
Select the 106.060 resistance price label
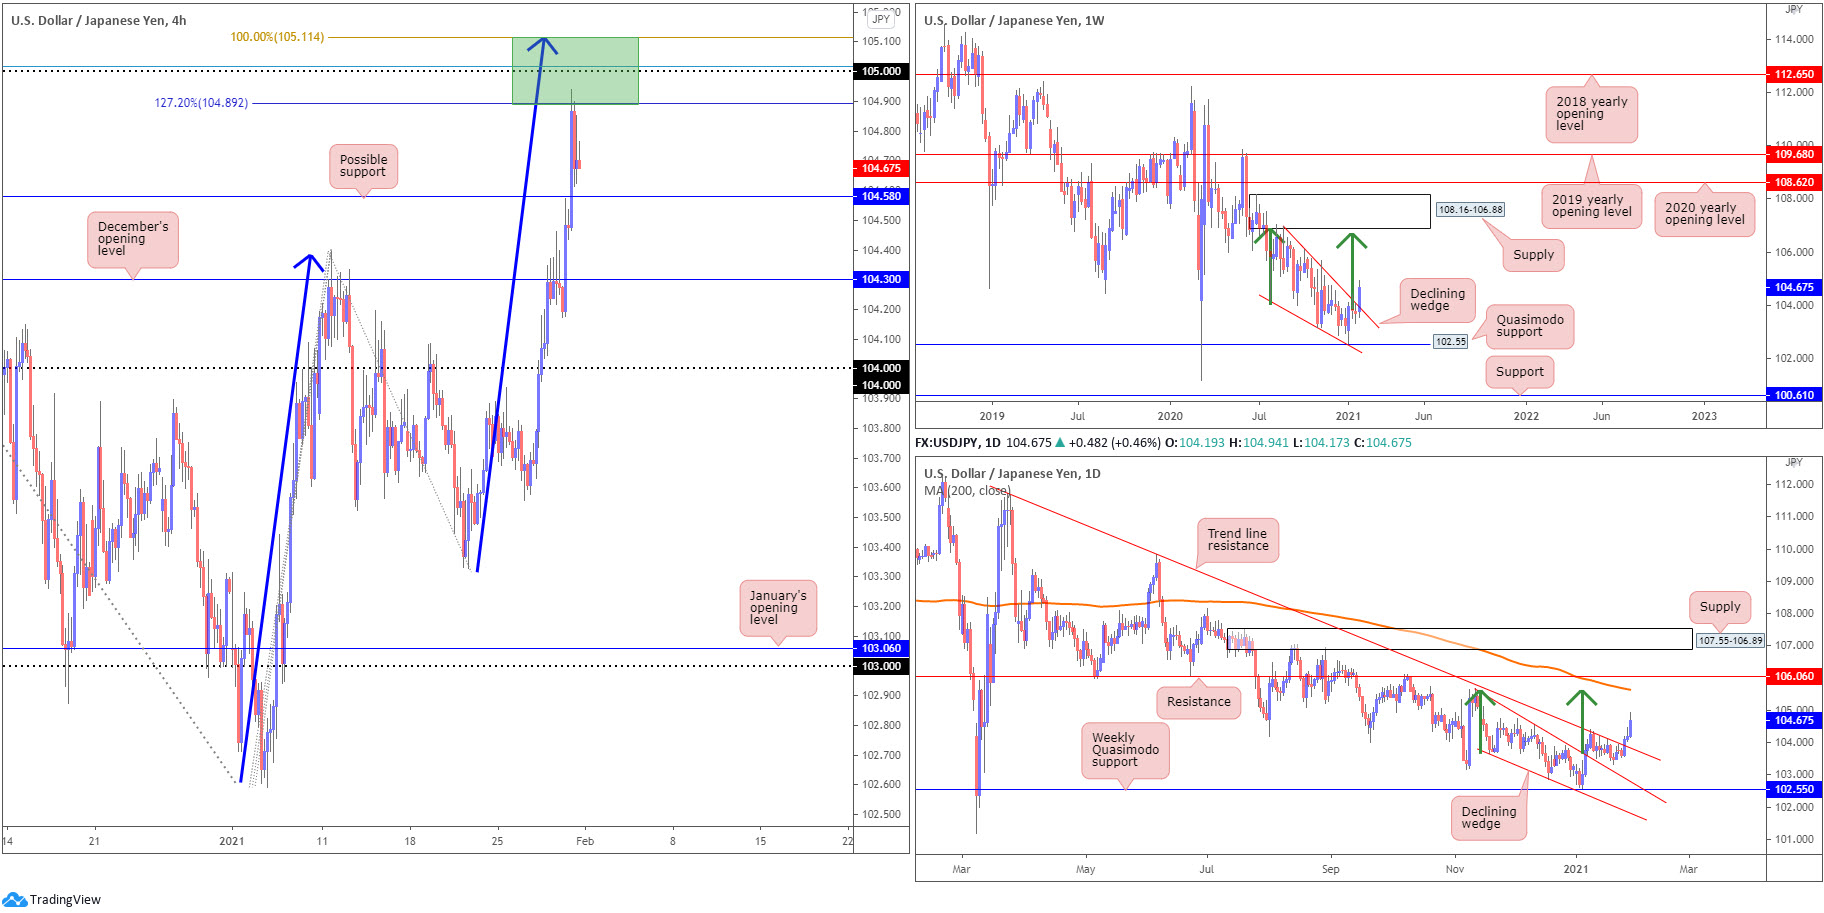tap(1794, 676)
